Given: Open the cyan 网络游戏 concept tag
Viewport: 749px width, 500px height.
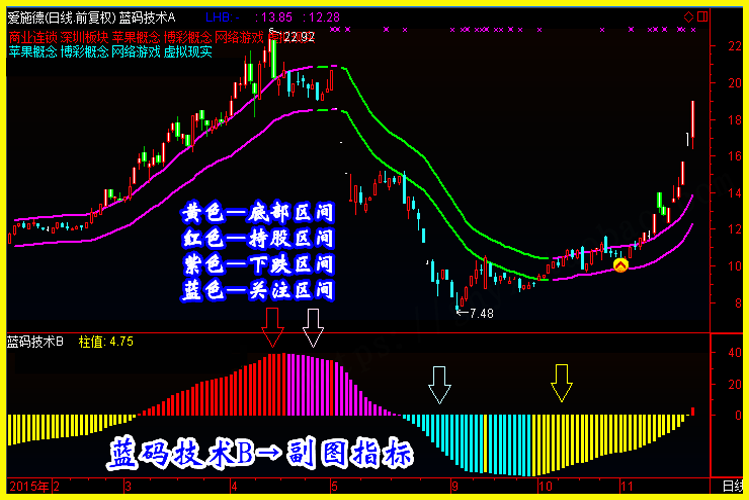Looking at the screenshot, I should click(x=136, y=52).
